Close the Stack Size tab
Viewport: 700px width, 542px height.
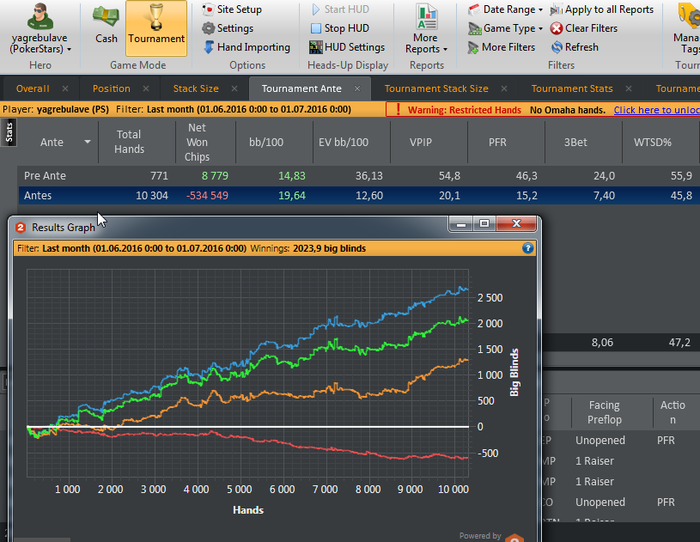click(x=234, y=88)
